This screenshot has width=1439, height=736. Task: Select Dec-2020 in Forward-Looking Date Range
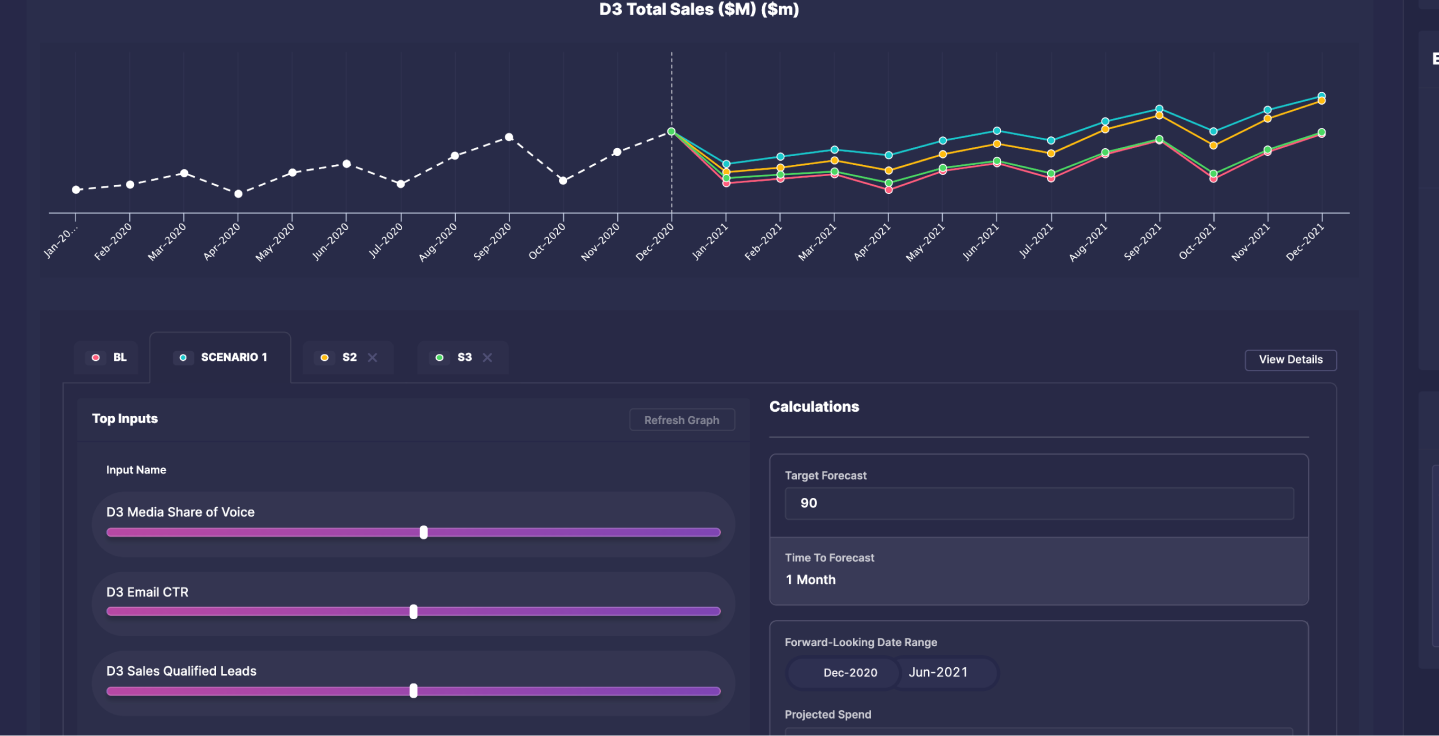click(850, 673)
